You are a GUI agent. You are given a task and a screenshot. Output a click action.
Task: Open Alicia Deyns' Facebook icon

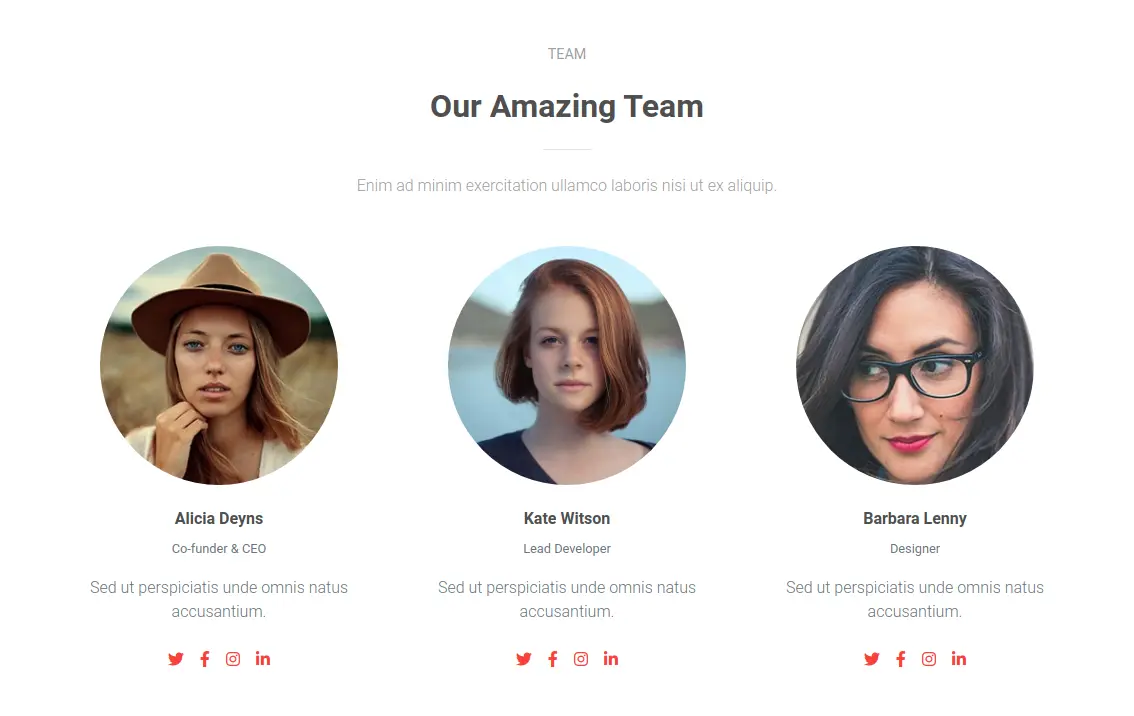coord(205,659)
